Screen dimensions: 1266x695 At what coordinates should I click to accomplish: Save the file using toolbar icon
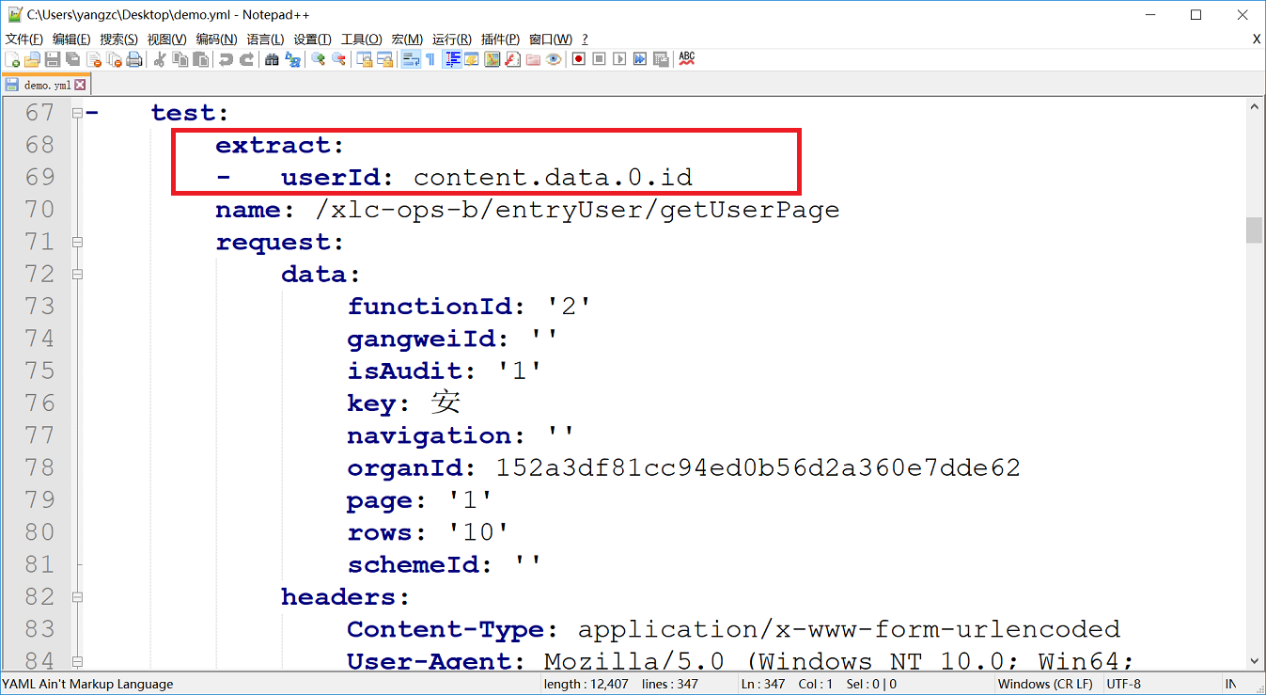point(52,60)
